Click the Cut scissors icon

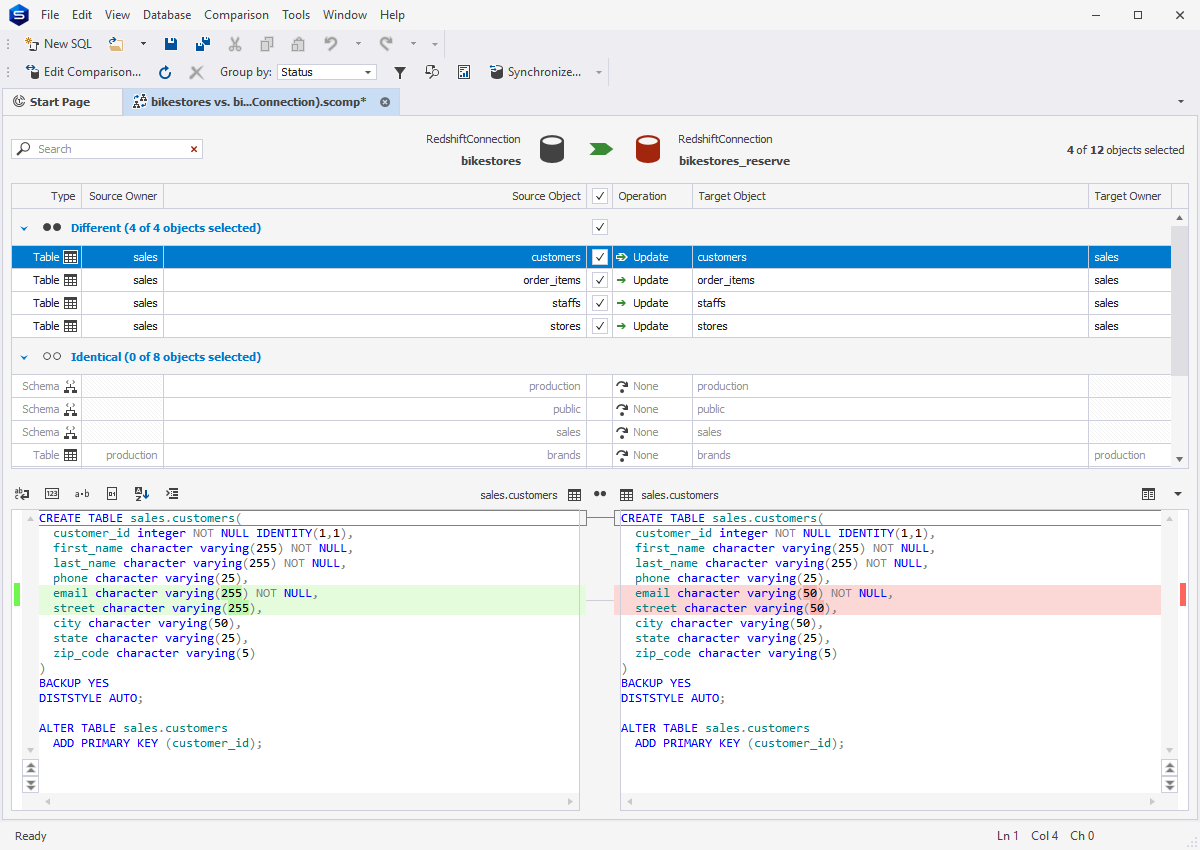tap(235, 44)
